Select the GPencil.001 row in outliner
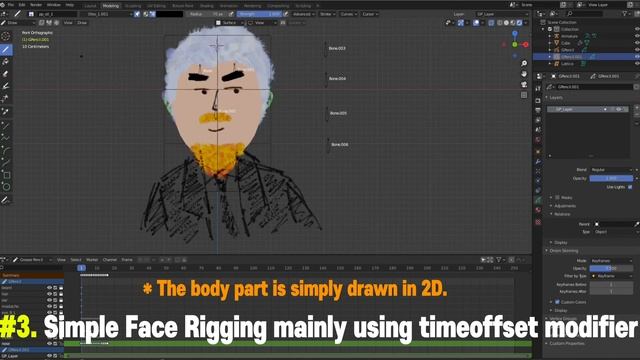Image resolution: width=640 pixels, height=360 pixels. [586, 57]
